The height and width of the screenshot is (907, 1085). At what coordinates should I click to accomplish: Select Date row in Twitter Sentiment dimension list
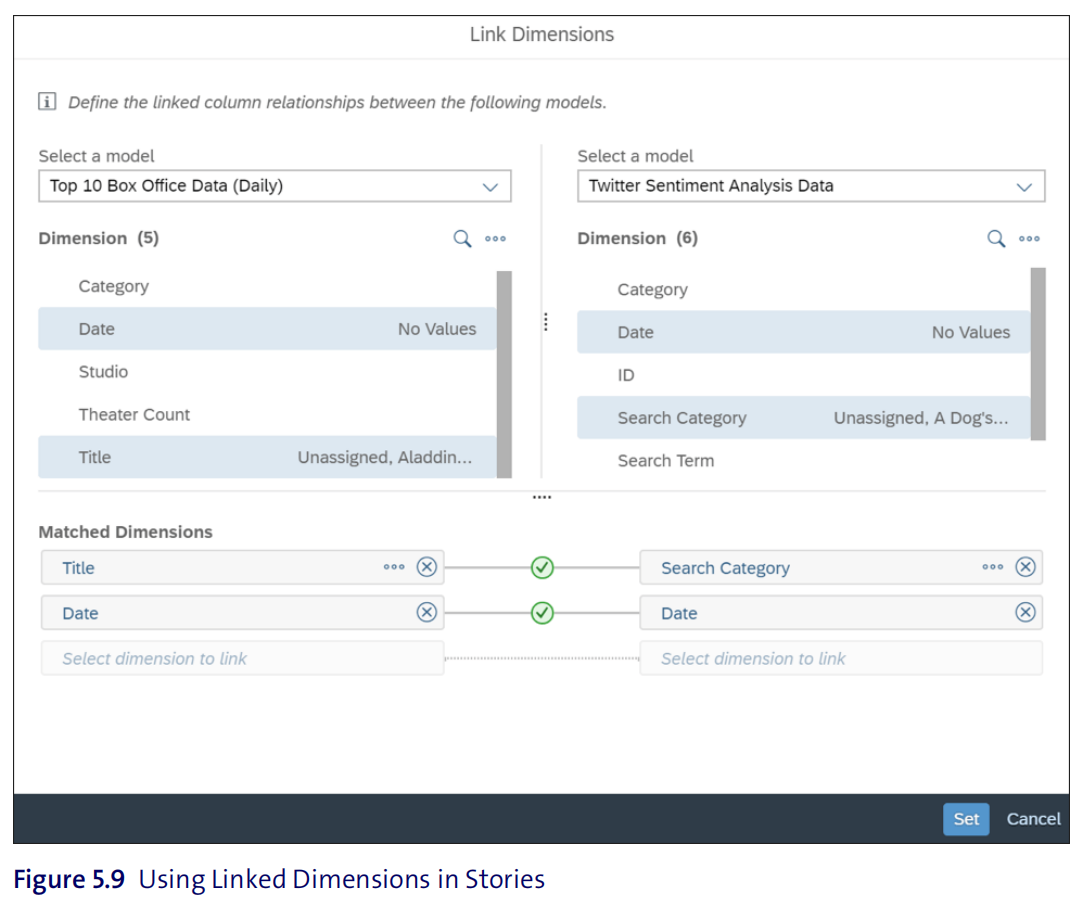pyautogui.click(x=803, y=332)
